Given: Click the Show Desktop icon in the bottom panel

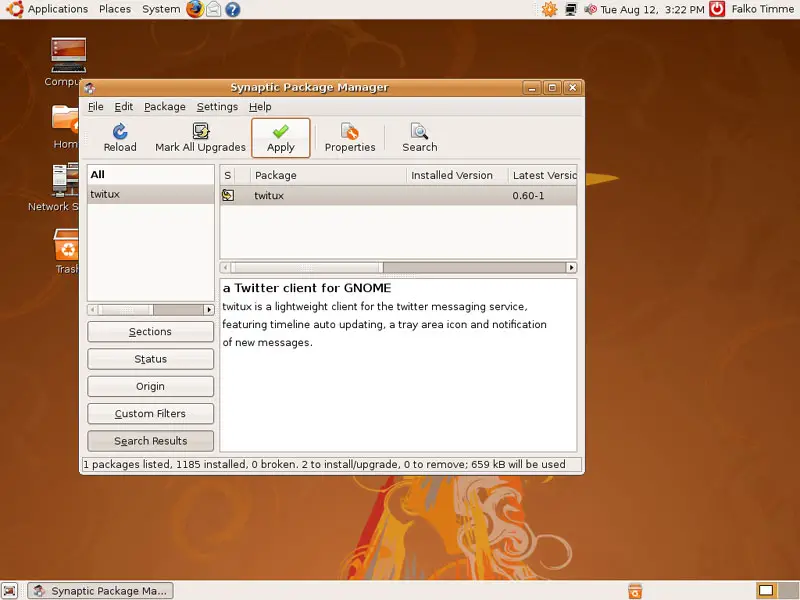Looking at the screenshot, I should pyautogui.click(x=10, y=591).
